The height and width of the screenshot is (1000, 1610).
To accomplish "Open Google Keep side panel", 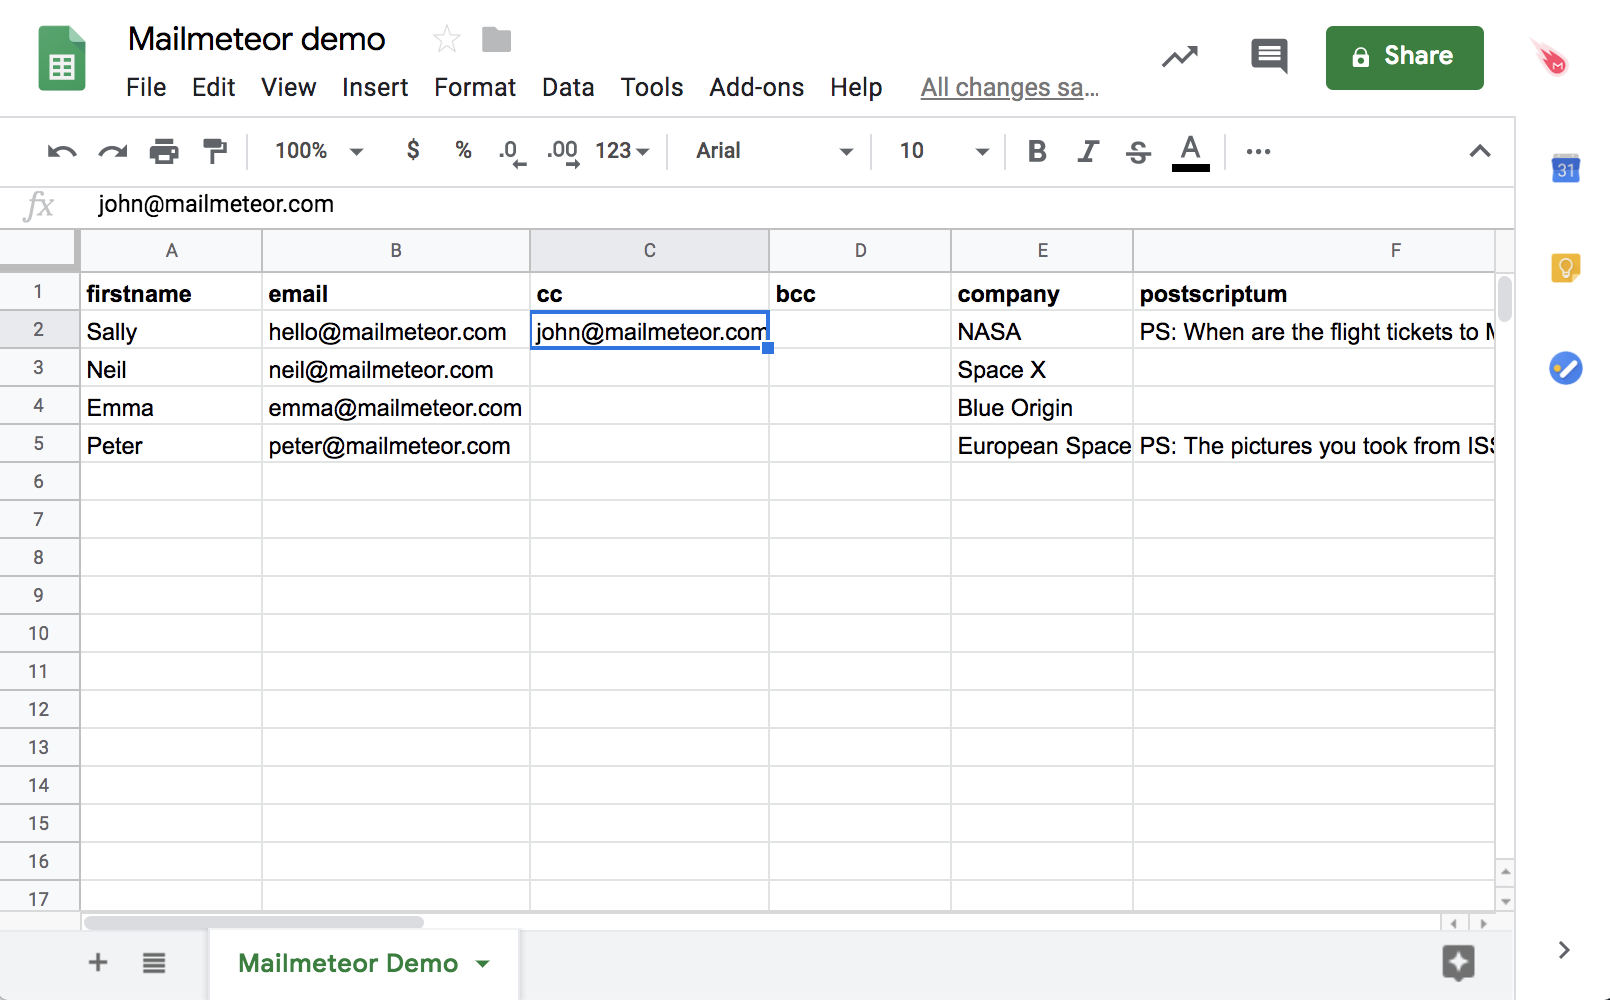I will click(x=1565, y=268).
